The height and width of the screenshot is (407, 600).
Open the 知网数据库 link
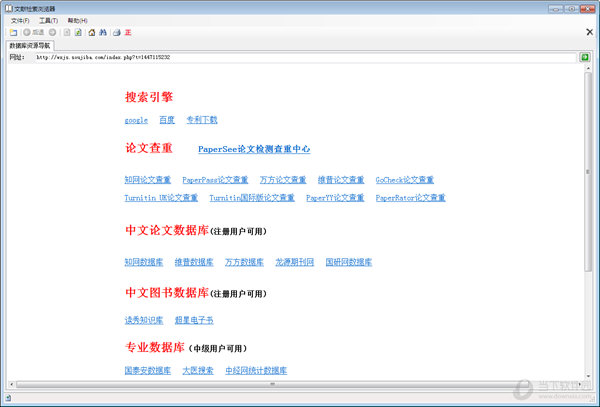tap(144, 262)
